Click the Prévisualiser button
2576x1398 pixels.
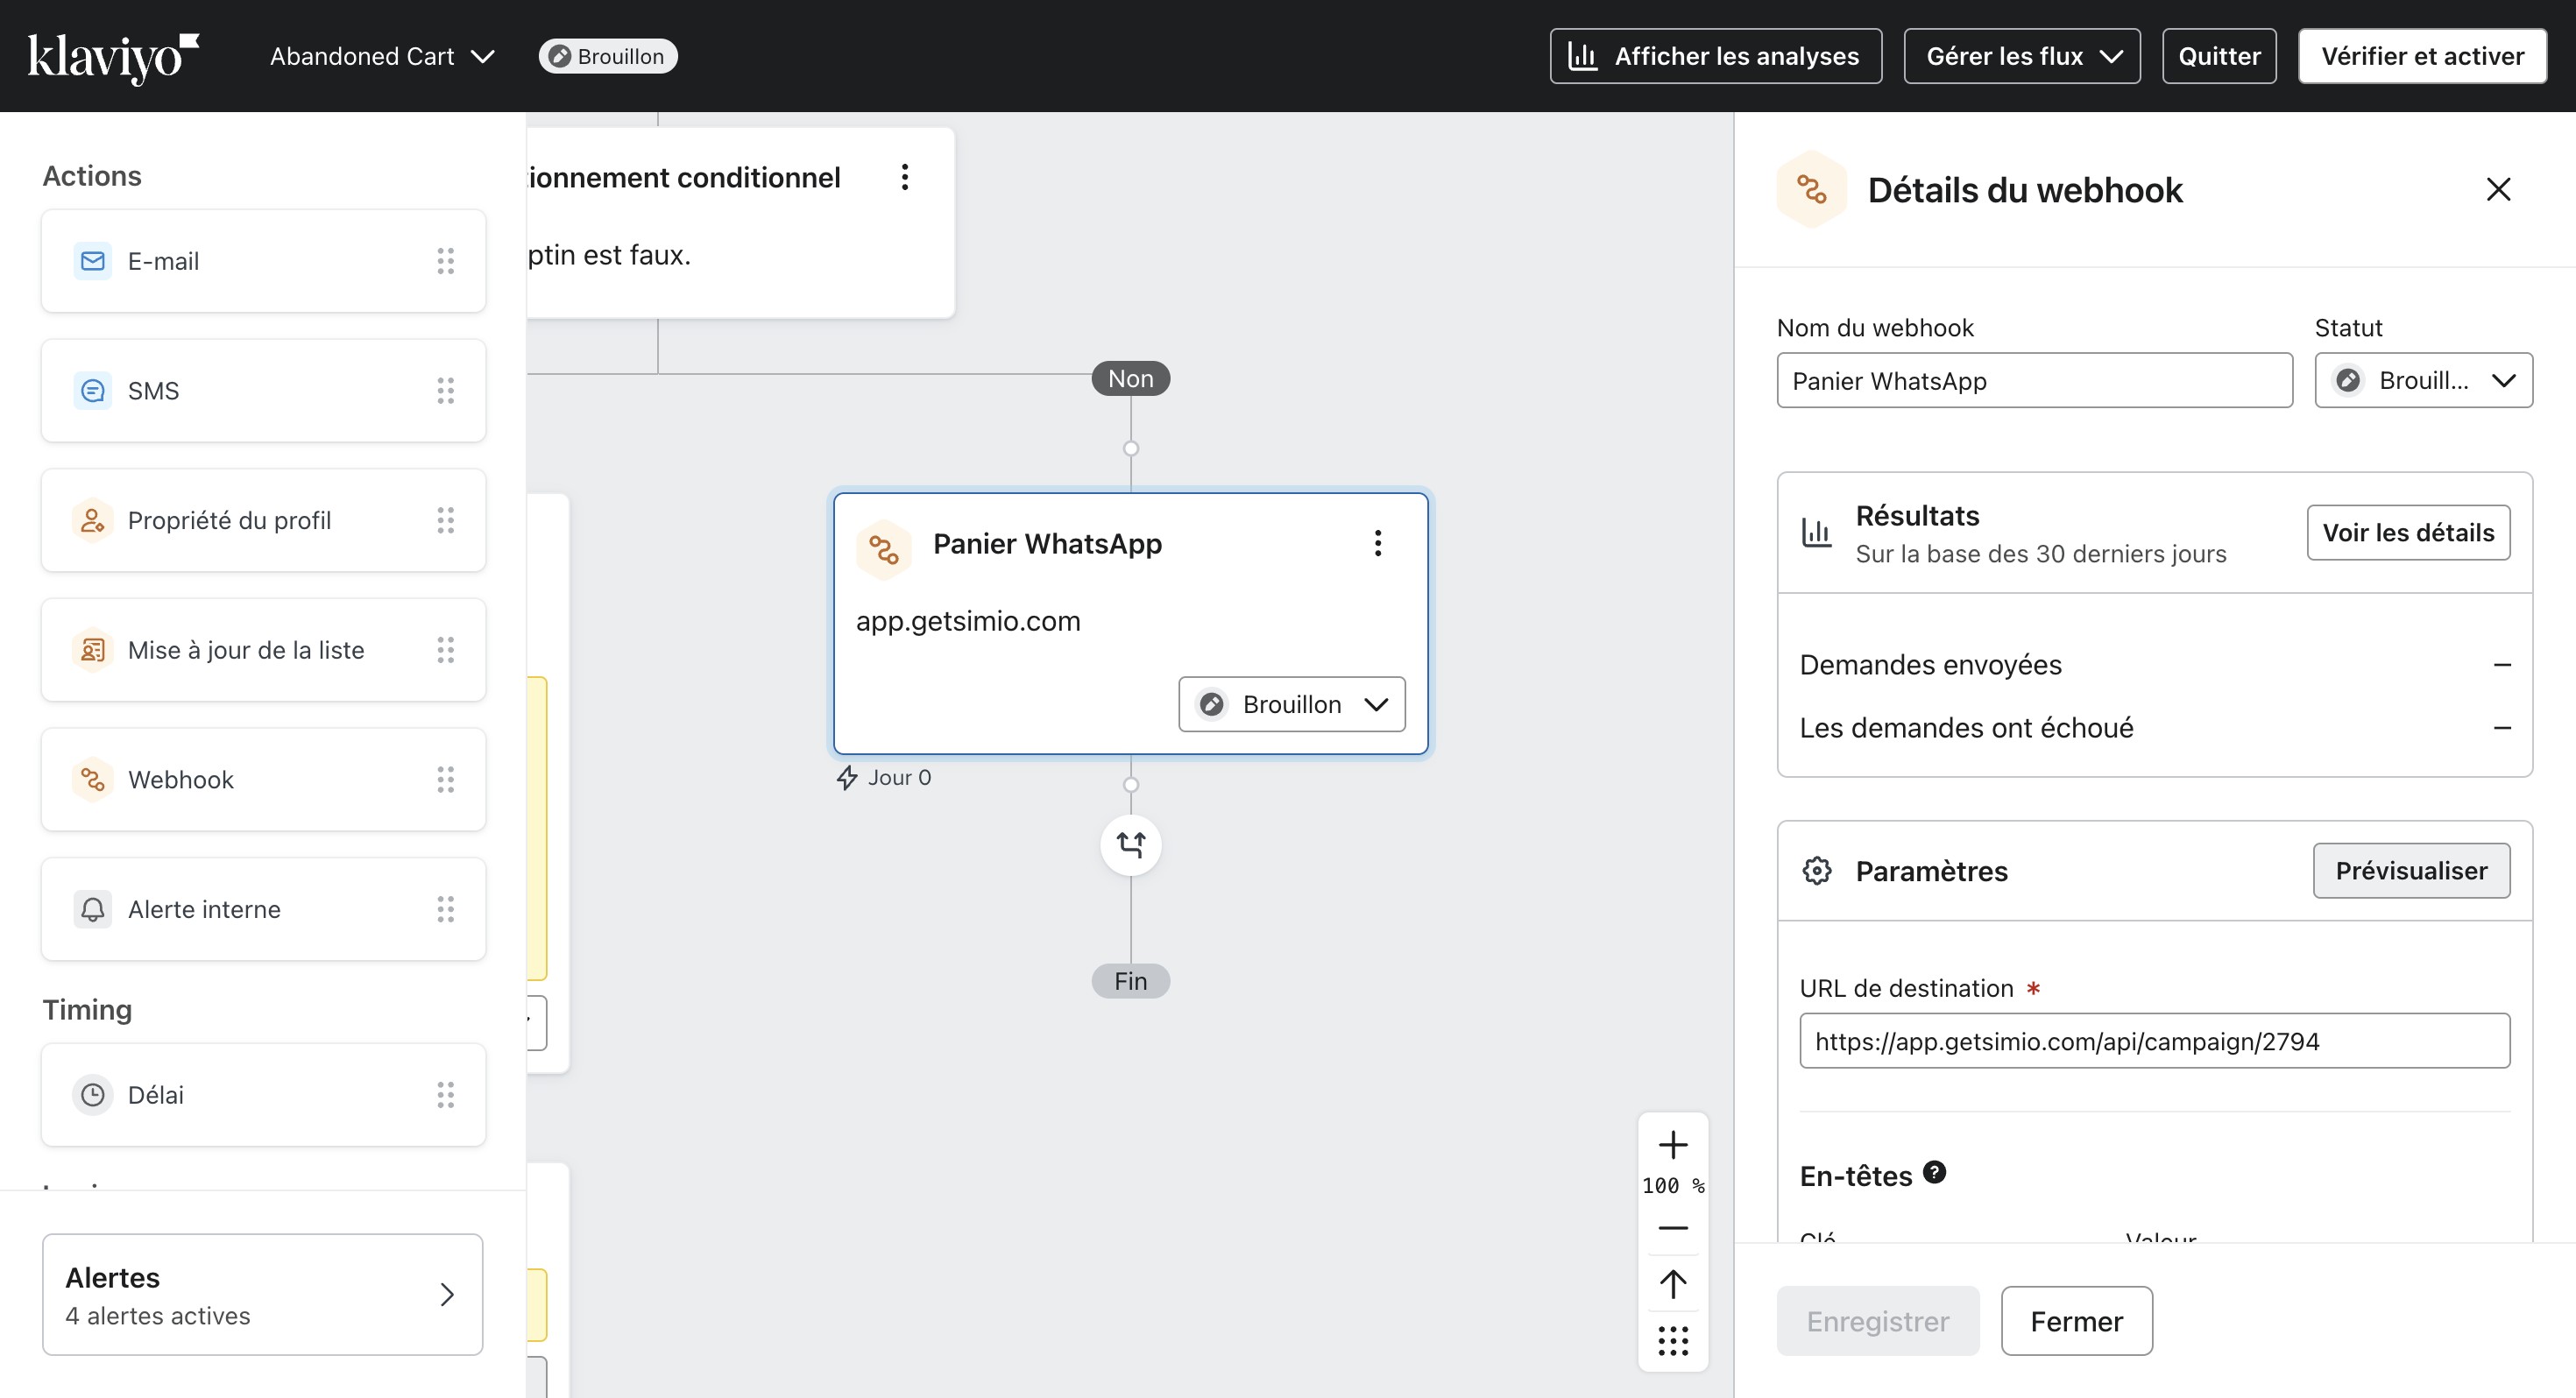click(2410, 870)
